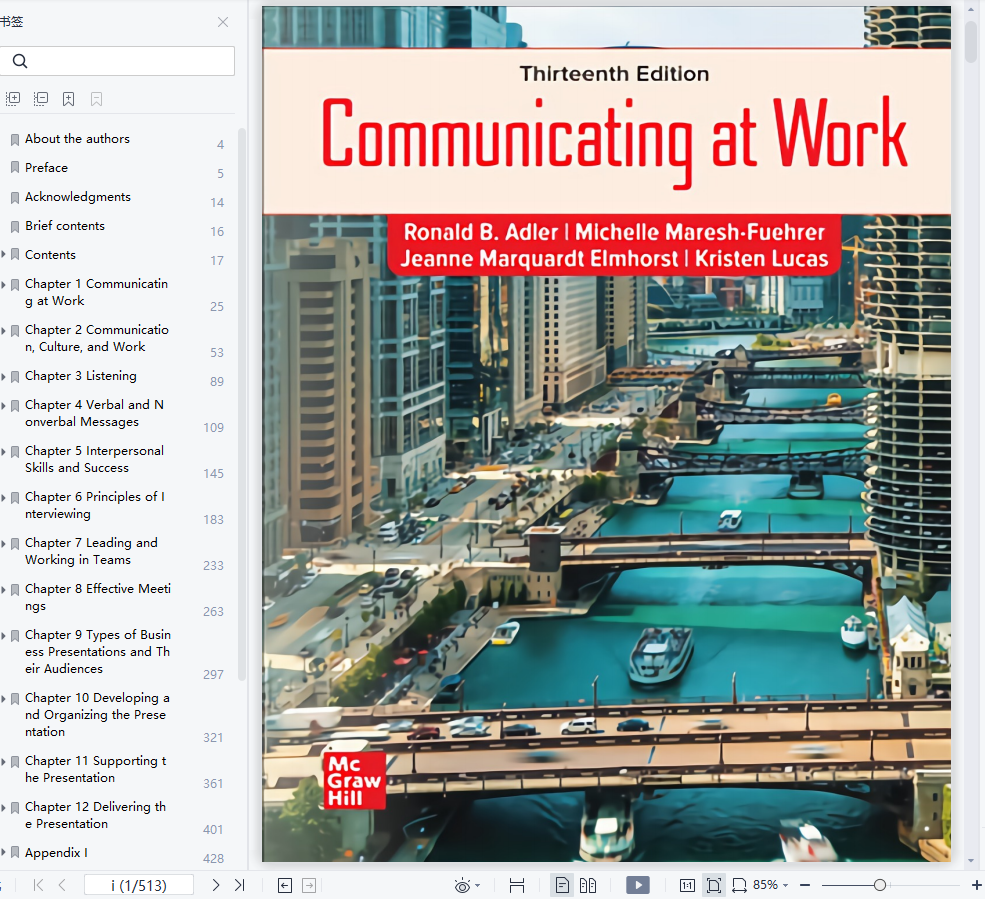Set zoom to actual size 1:1
The image size is (985, 899).
687,885
